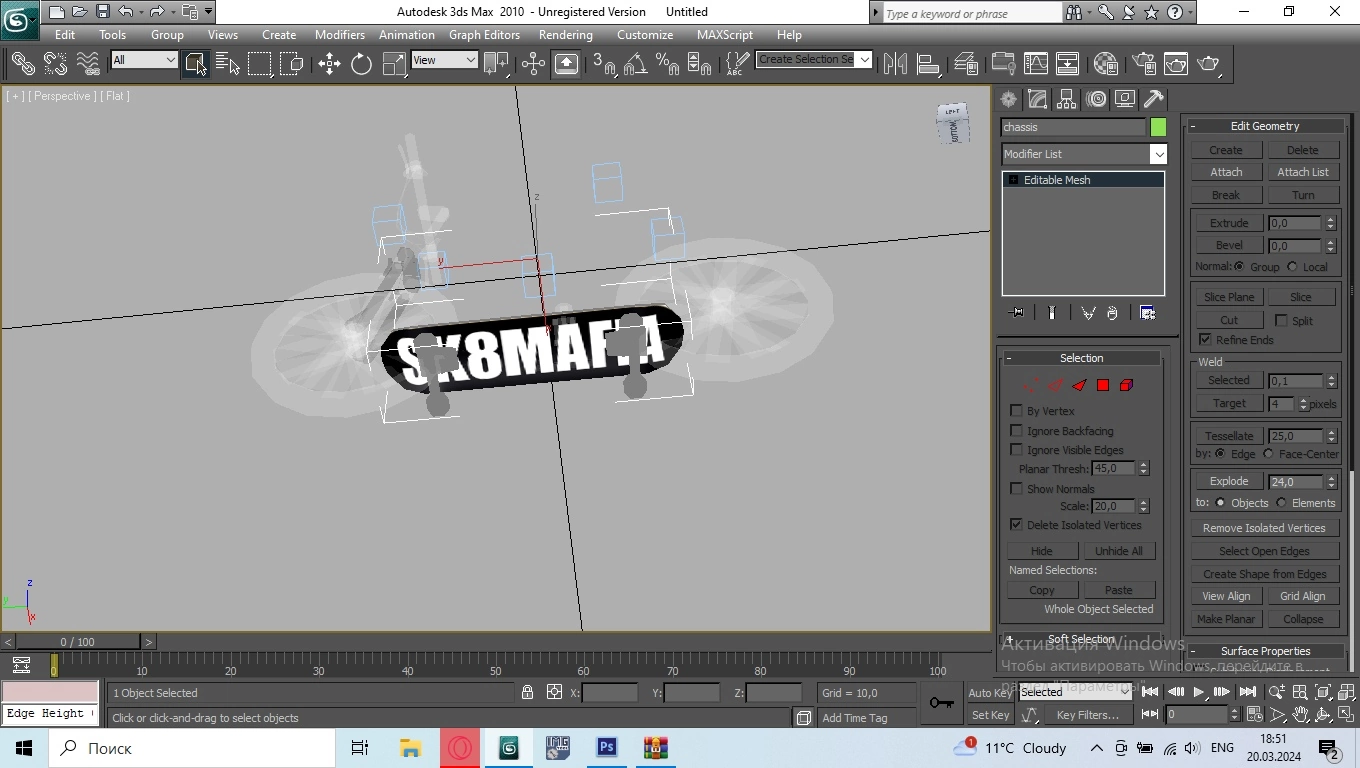This screenshot has width=1360, height=768.
Task: Open the Modifiers menu
Action: coord(339,35)
